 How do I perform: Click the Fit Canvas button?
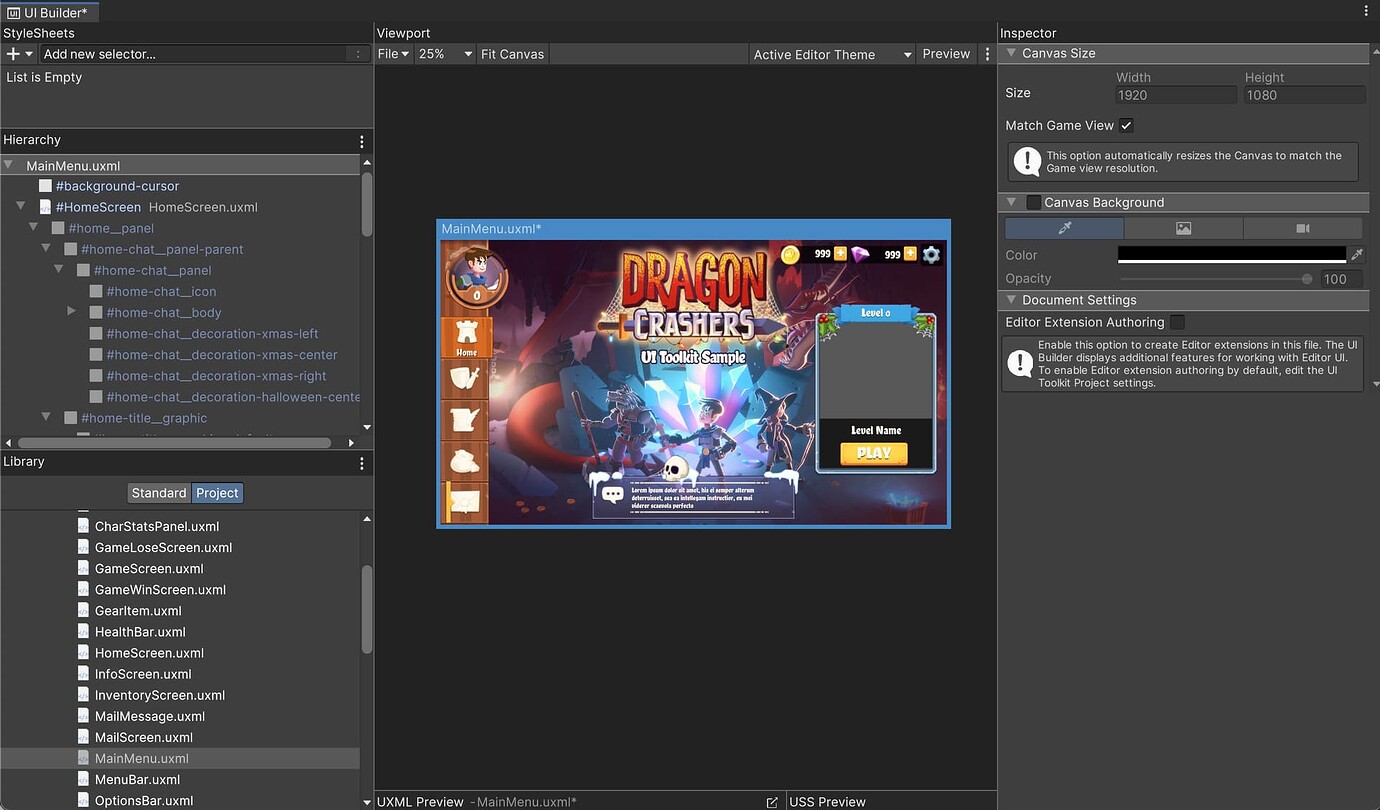pos(512,54)
